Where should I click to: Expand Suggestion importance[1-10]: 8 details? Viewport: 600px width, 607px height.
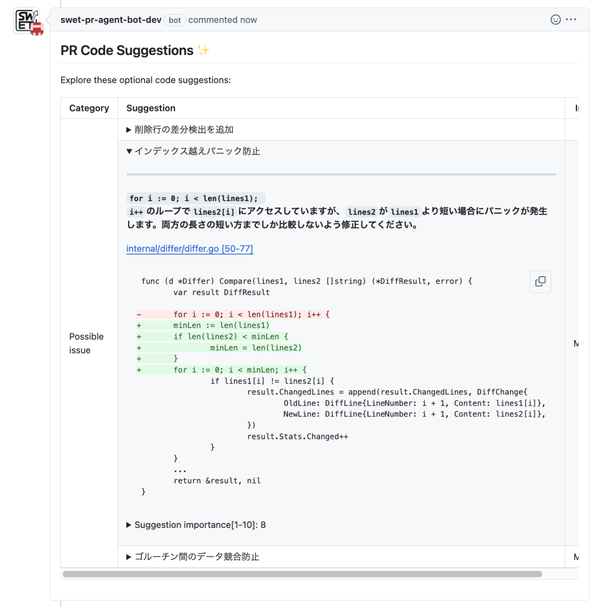(x=199, y=524)
